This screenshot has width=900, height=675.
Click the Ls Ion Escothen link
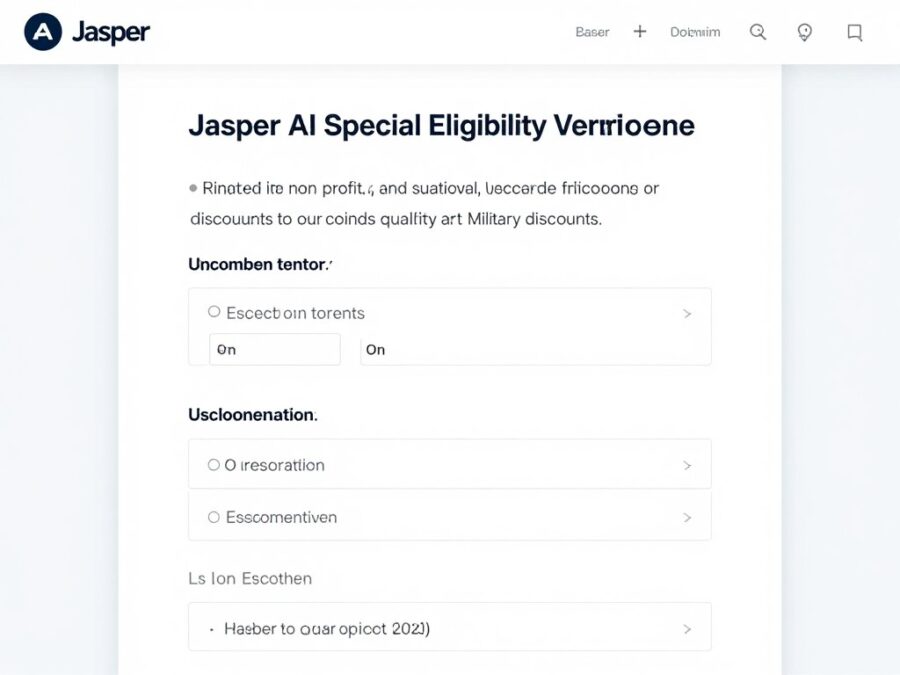tap(250, 578)
